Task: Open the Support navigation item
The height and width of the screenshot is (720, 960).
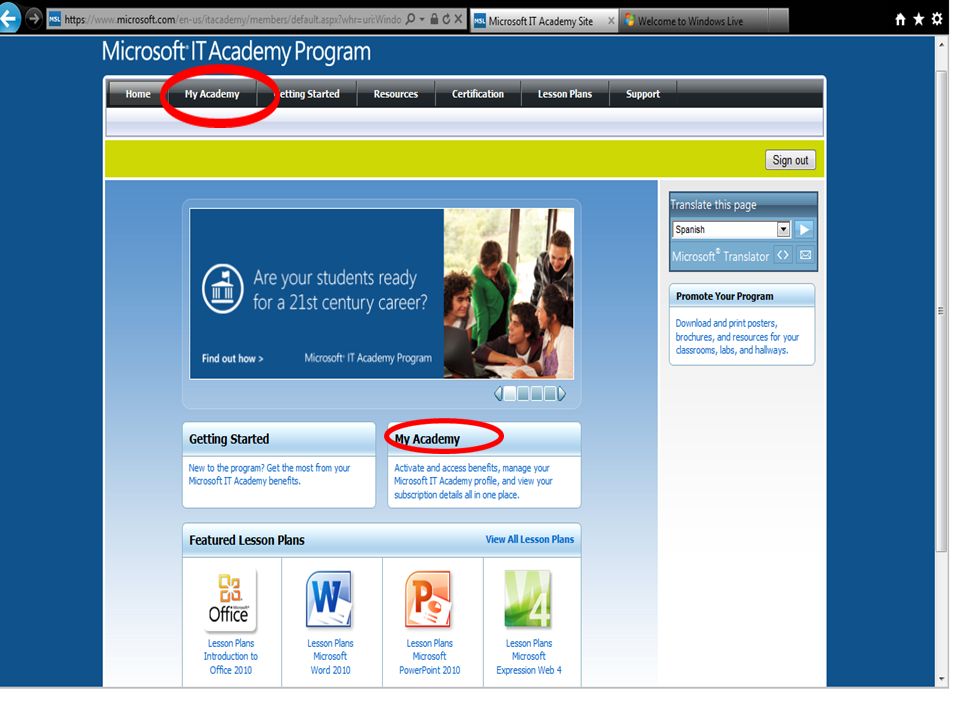Action: [x=643, y=94]
